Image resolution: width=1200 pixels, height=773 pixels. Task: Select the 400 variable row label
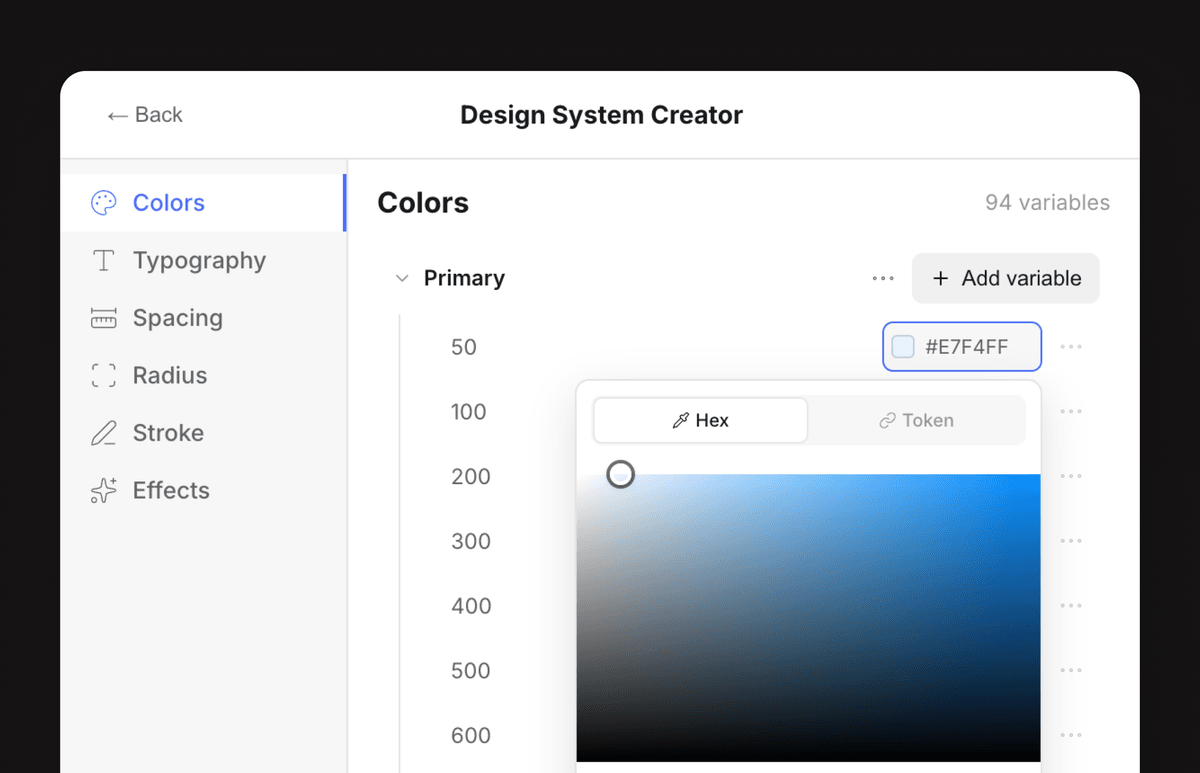(471, 606)
